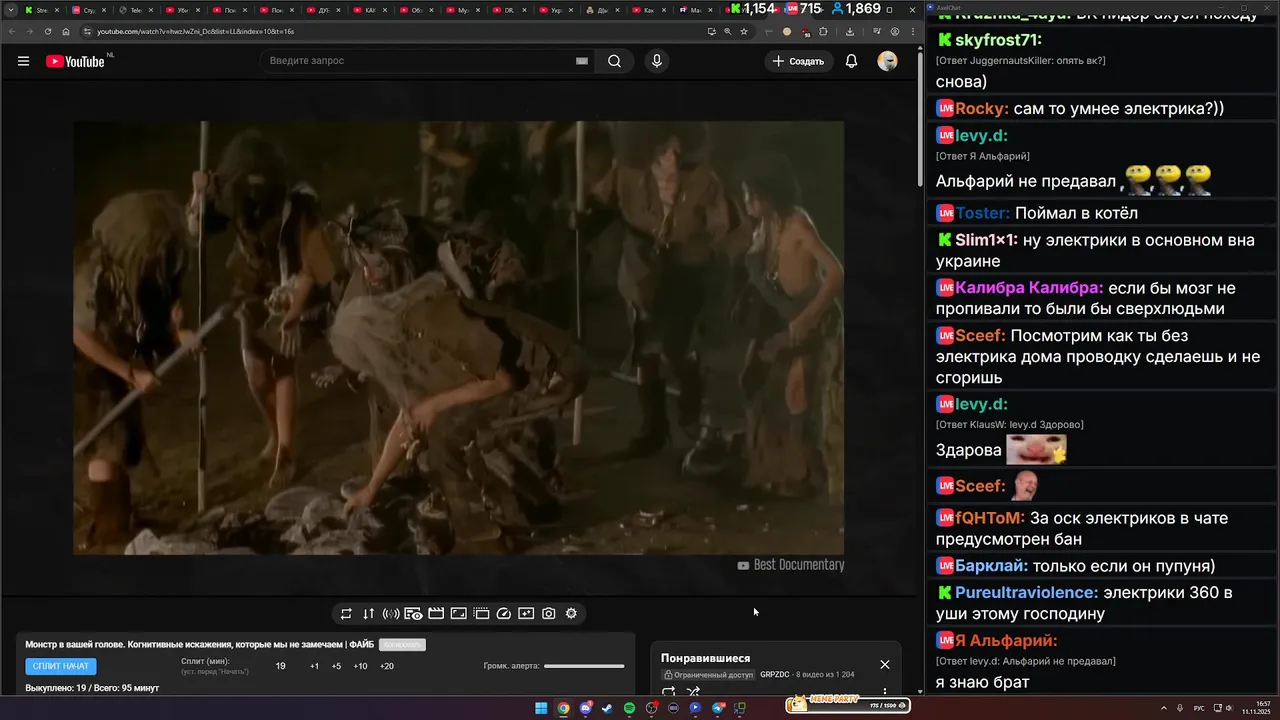Open browser downloads icon
Viewport: 1280px width, 720px height.
(x=849, y=31)
